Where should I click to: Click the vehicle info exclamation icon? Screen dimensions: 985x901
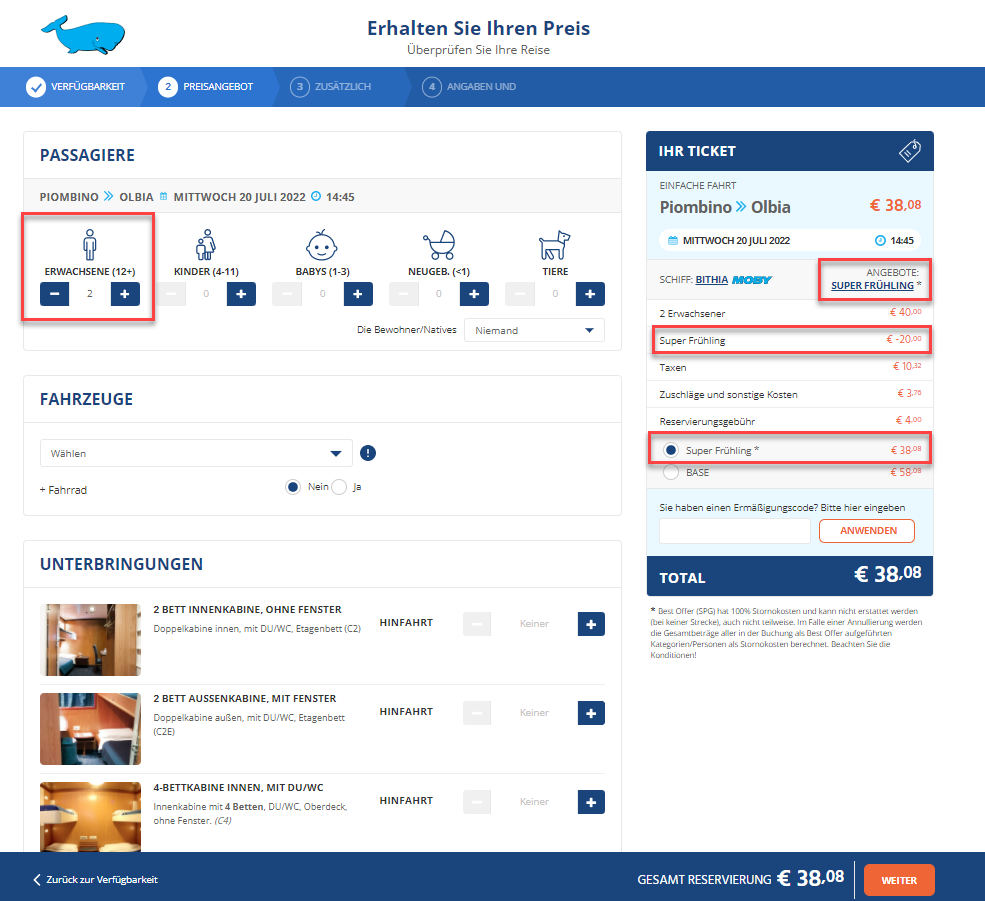coord(368,453)
